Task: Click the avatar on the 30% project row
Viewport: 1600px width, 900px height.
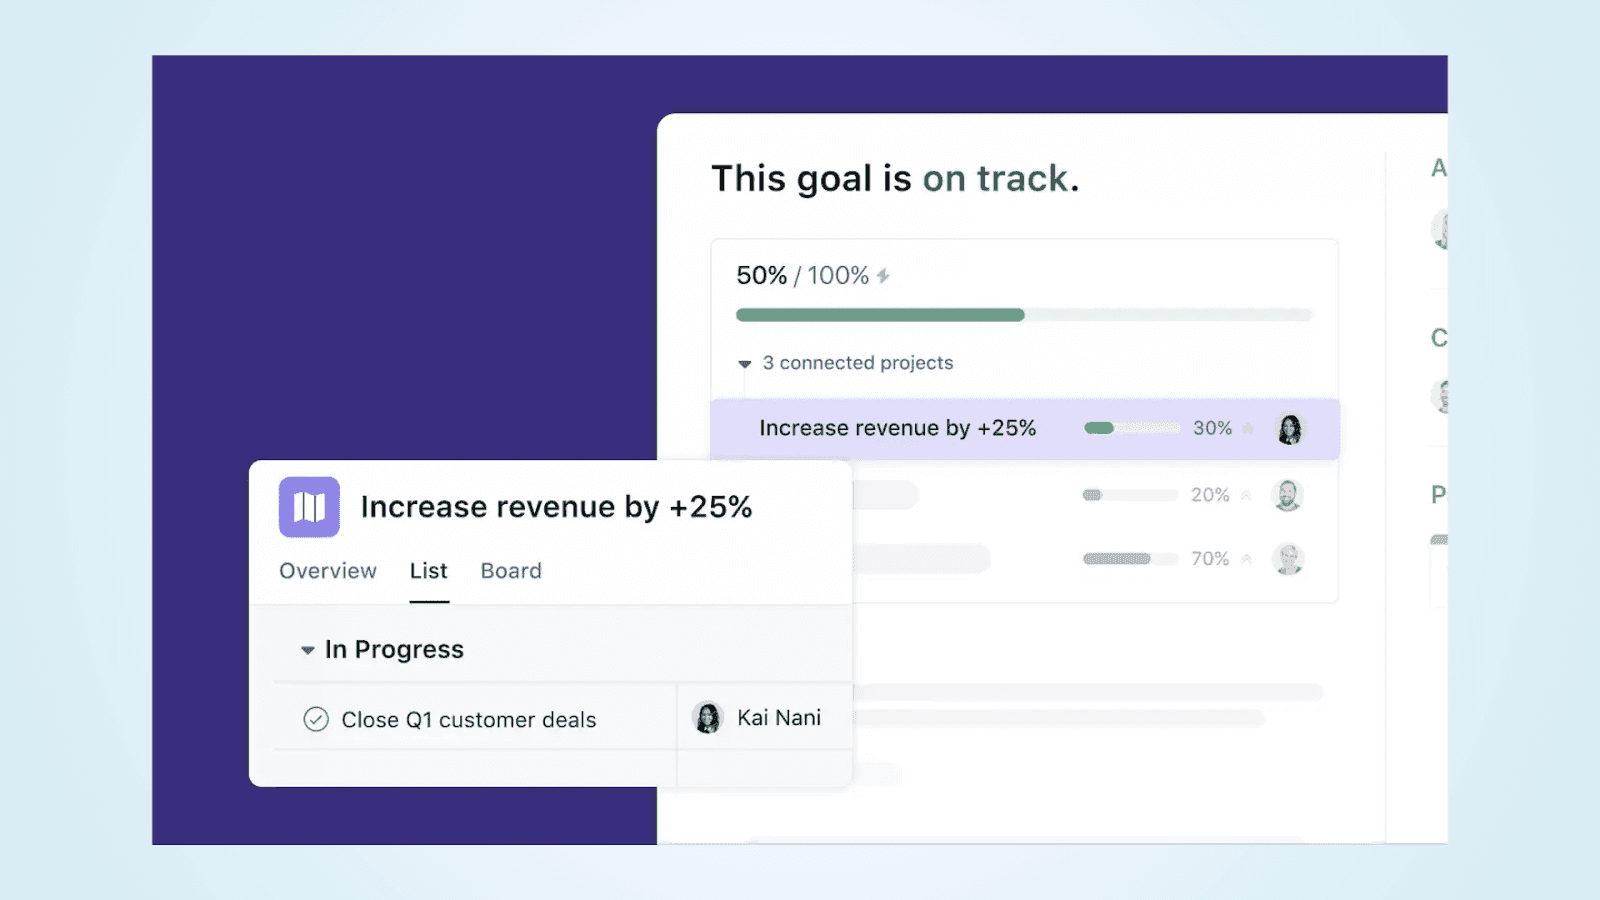Action: pos(1290,428)
